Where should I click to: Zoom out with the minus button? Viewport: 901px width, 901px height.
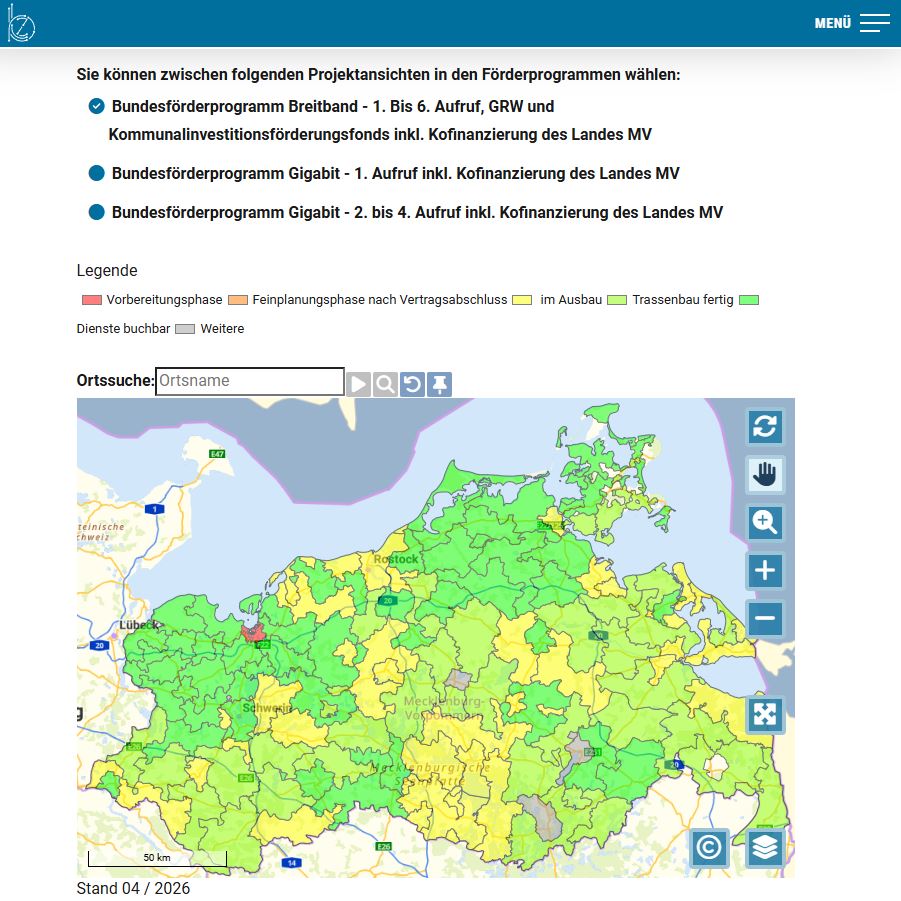(x=765, y=618)
